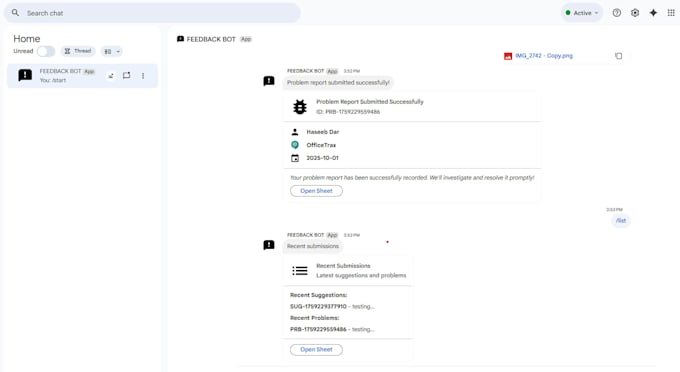Click the calendar icon next to 2025-10-01

click(295, 158)
